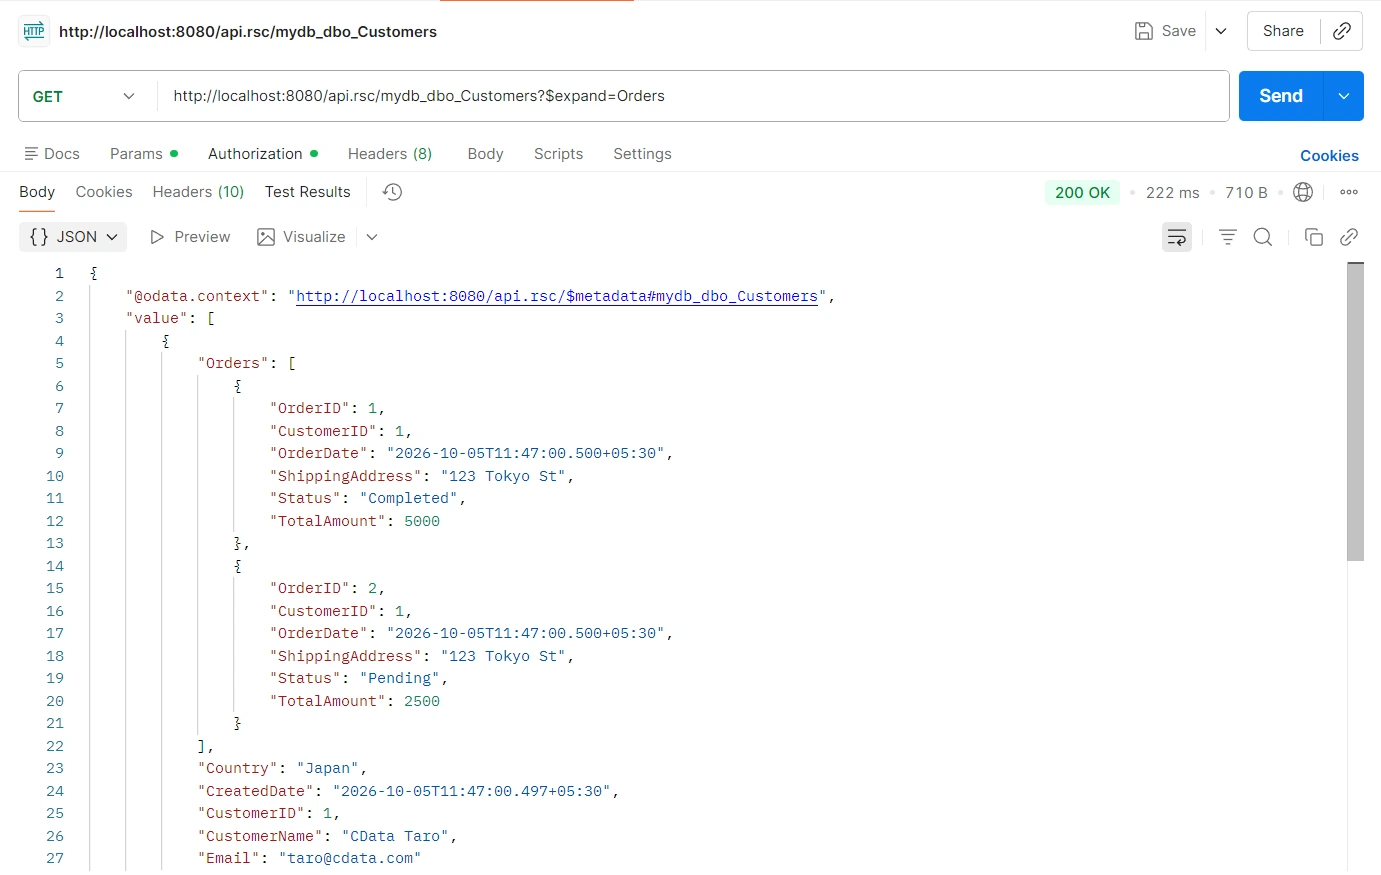Screen dimensions: 1381x875
Task: Expand Save options dropdown arrow
Action: 1221,31
